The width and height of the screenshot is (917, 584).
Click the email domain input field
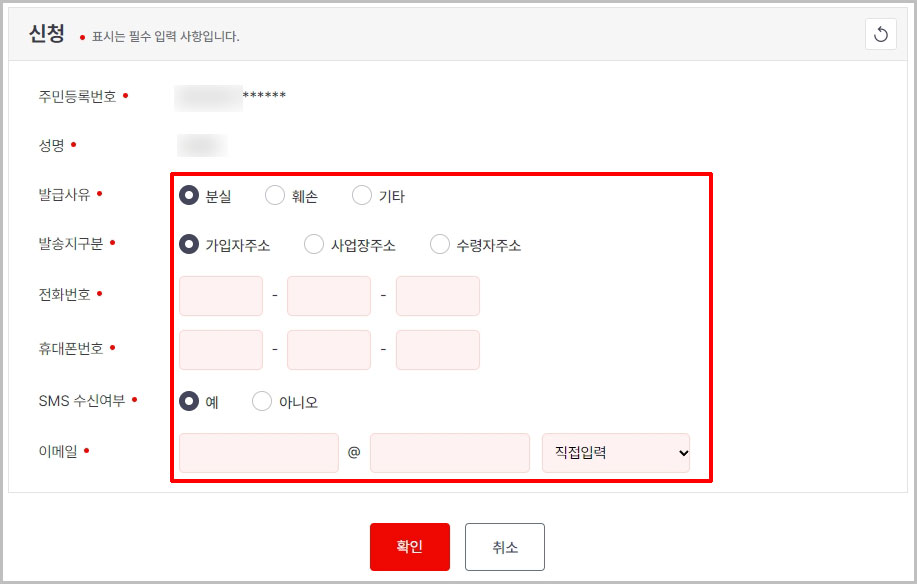[449, 453]
